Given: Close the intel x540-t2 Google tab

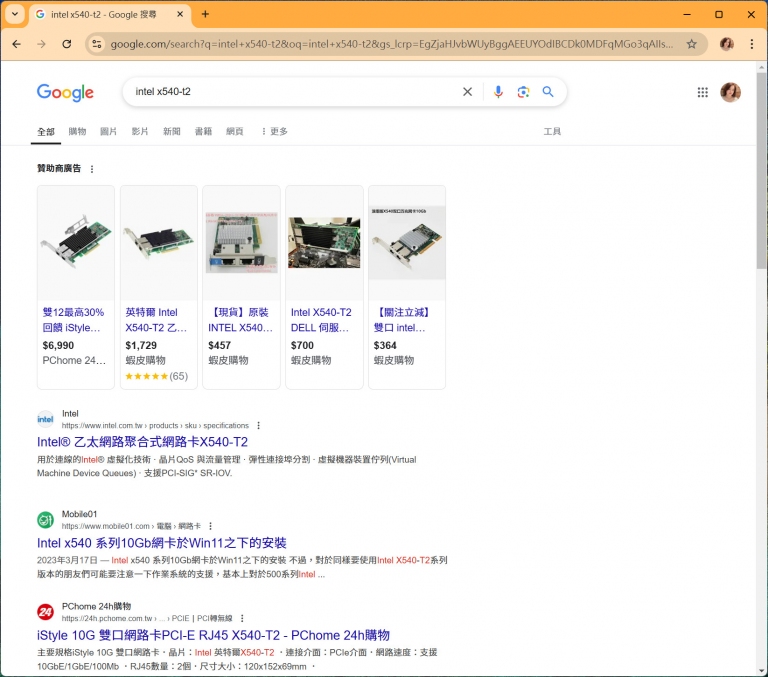Looking at the screenshot, I should pyautogui.click(x=180, y=14).
